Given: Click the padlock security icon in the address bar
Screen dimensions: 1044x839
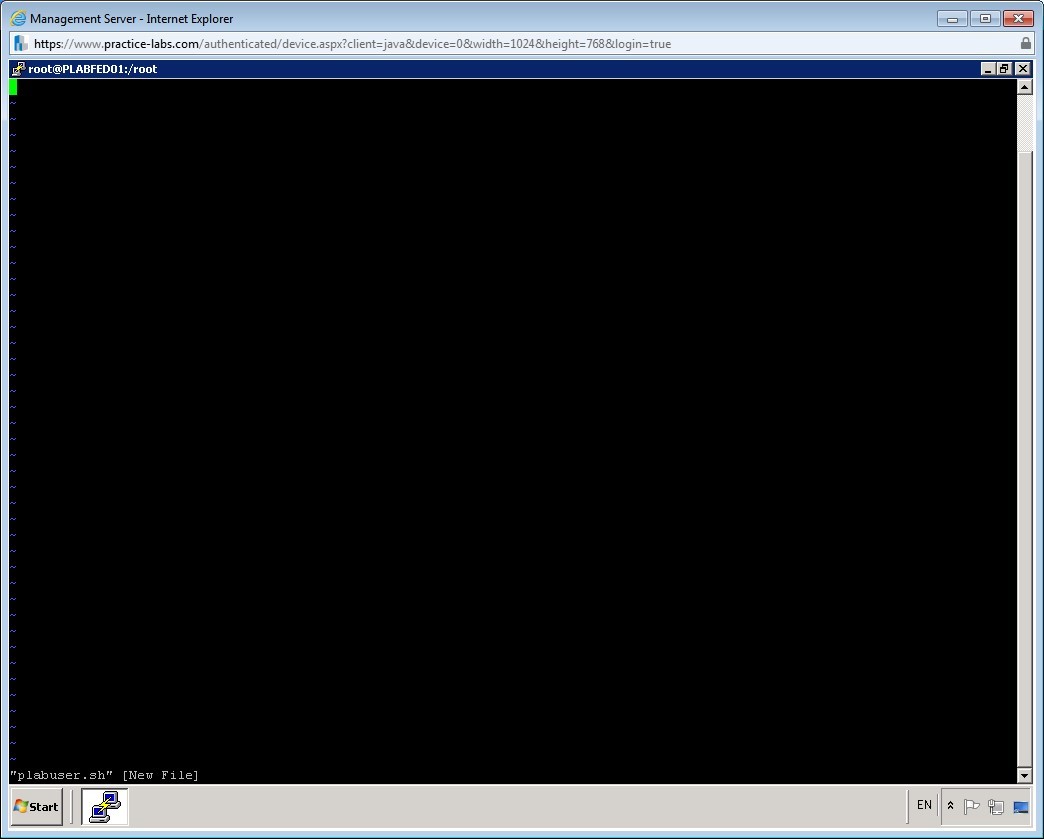Looking at the screenshot, I should coord(1026,43).
